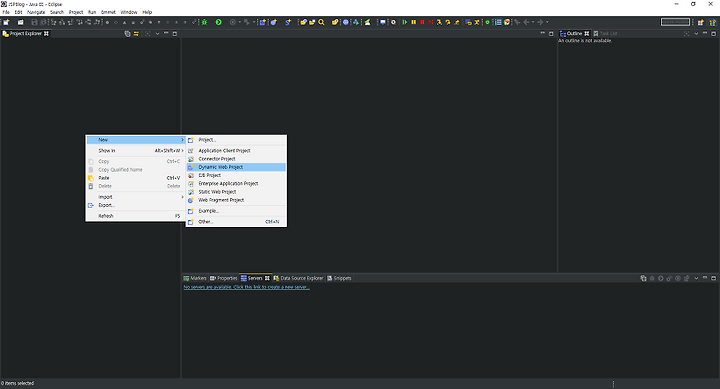The image size is (720, 389).
Task: Click the New wizard toolbar icon
Action: (x=6, y=22)
